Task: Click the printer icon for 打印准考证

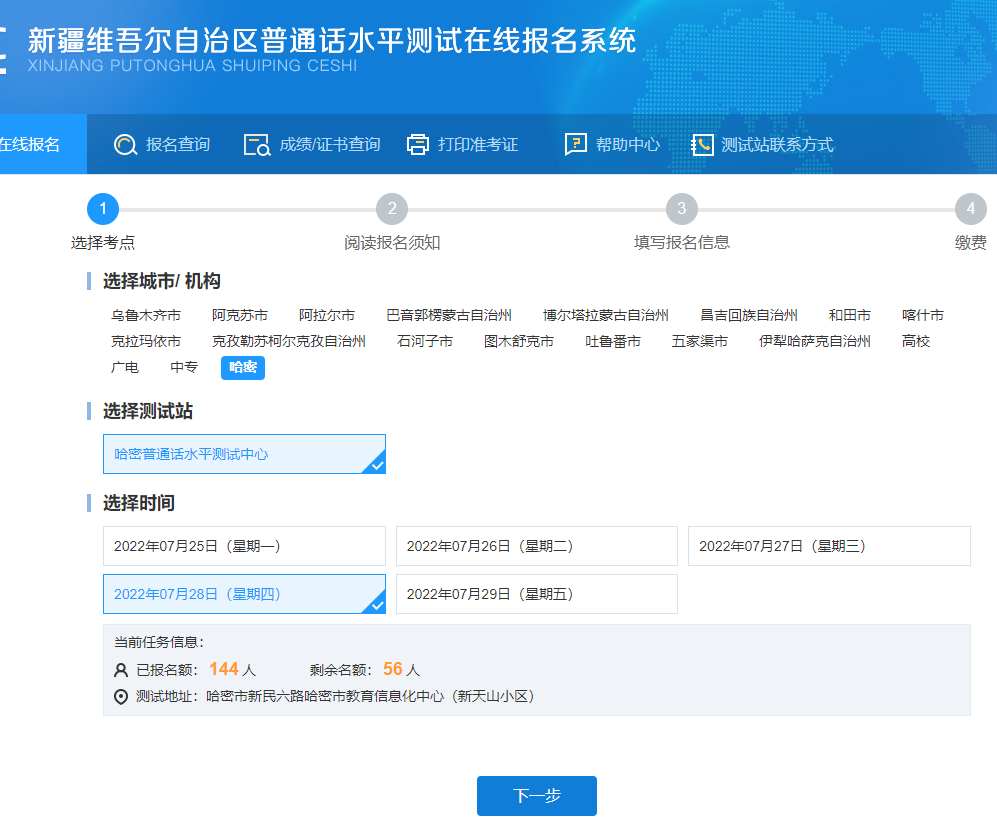Action: [x=418, y=145]
